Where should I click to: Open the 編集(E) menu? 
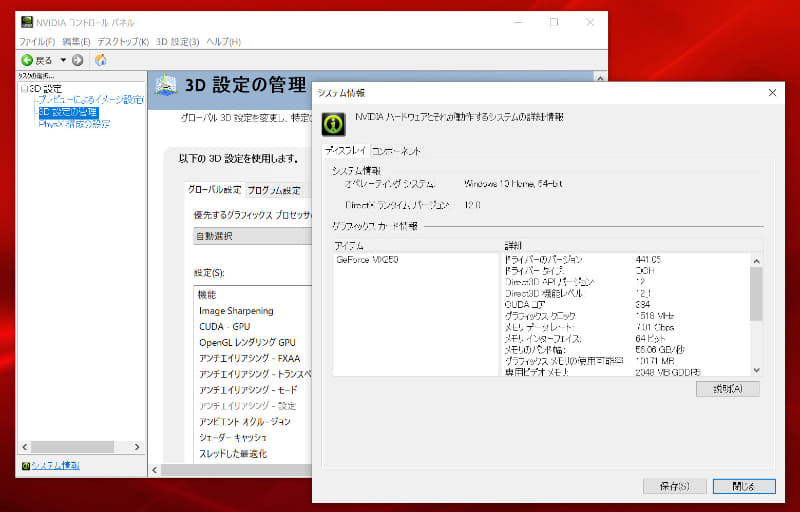(x=76, y=42)
